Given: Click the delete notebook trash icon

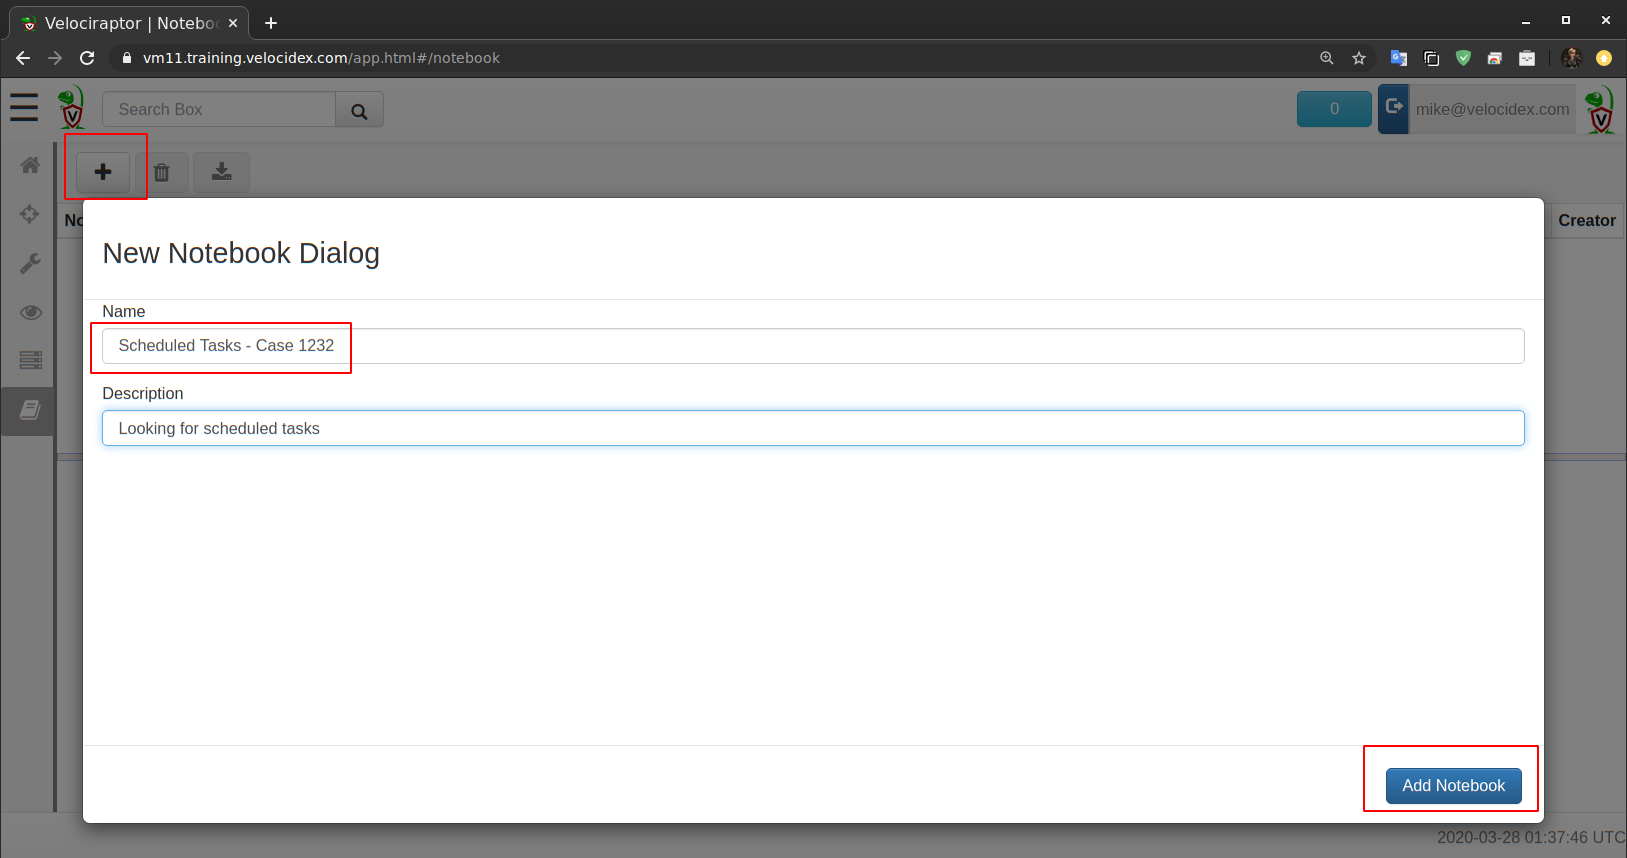Looking at the screenshot, I should pos(162,172).
